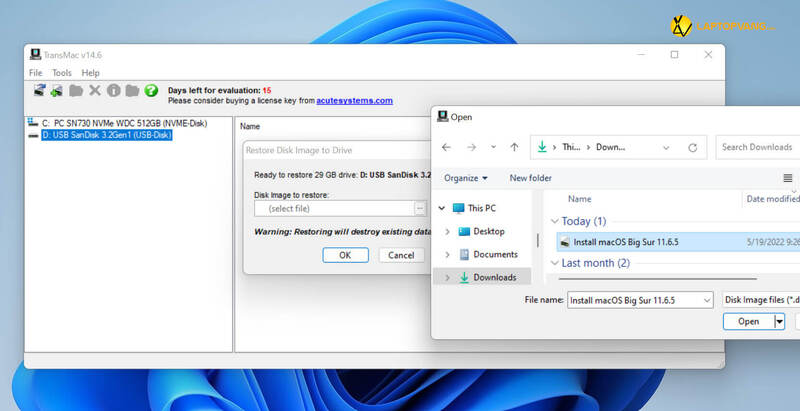
Task: Open the Organize dropdown menu
Action: pos(466,178)
